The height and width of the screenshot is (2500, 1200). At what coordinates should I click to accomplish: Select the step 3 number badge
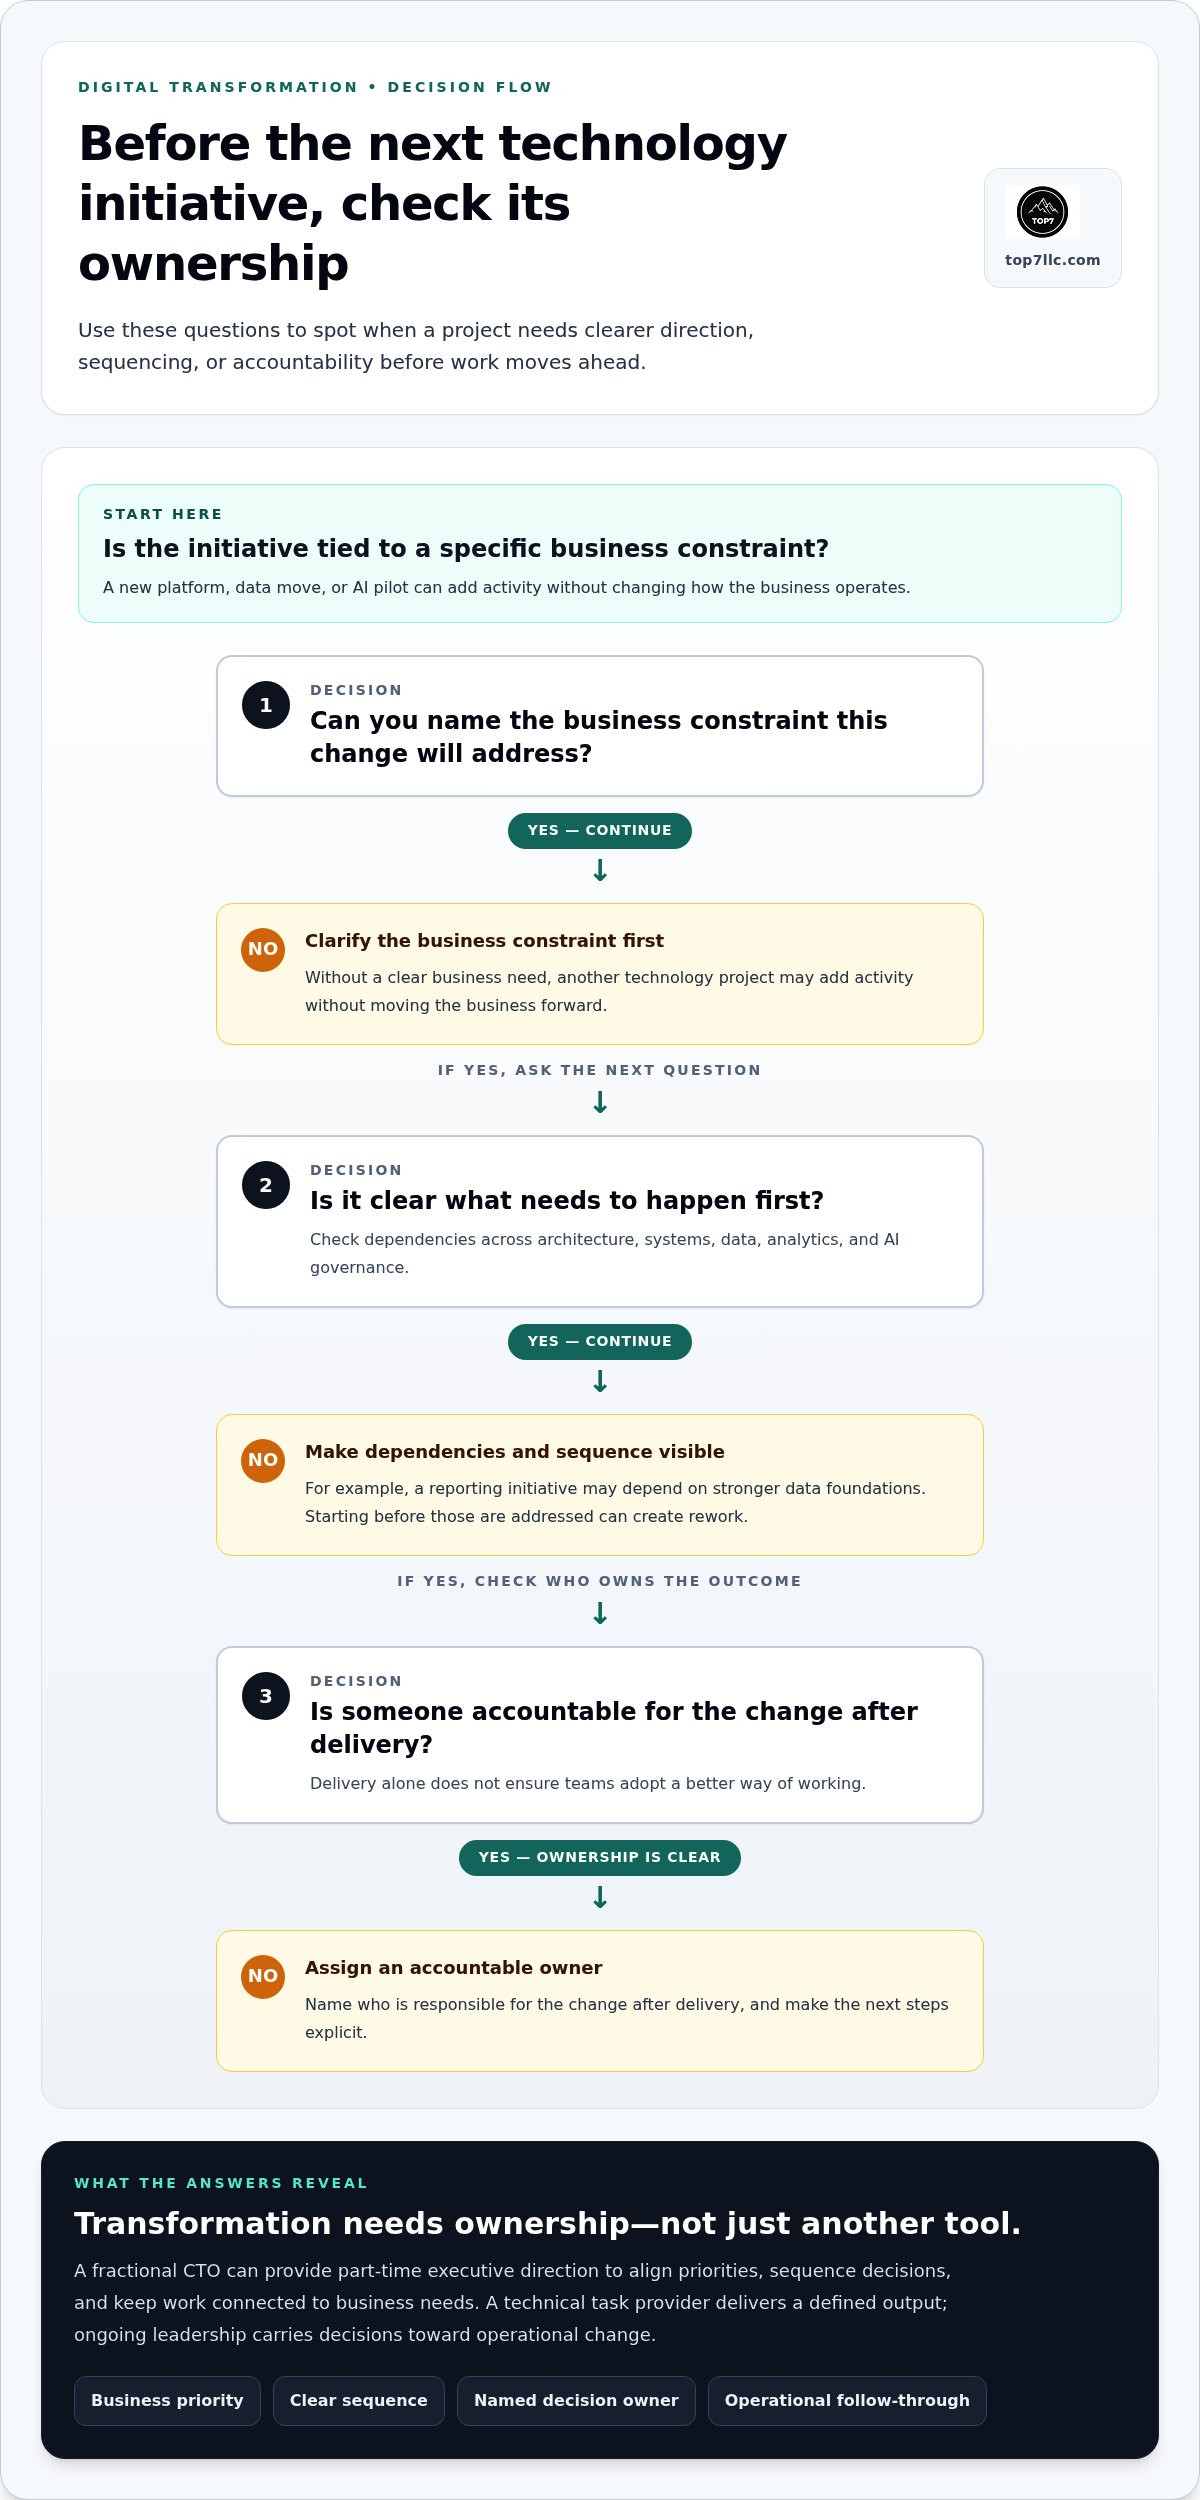pyautogui.click(x=266, y=1696)
